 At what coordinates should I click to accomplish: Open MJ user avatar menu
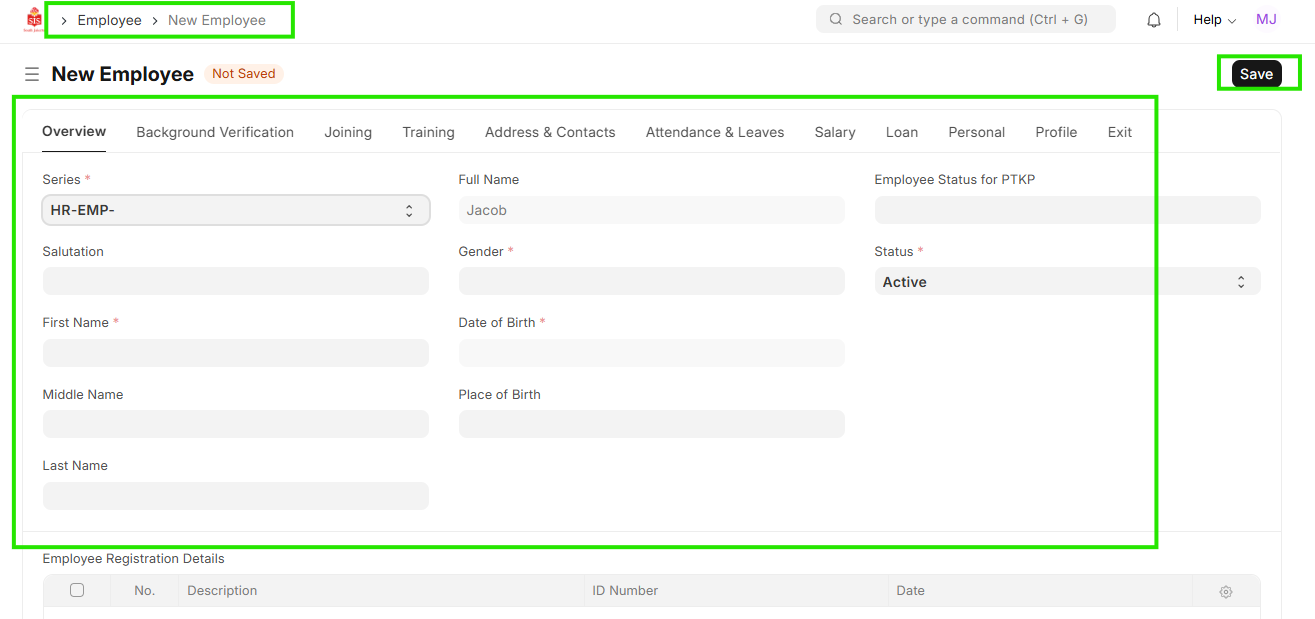point(1266,19)
